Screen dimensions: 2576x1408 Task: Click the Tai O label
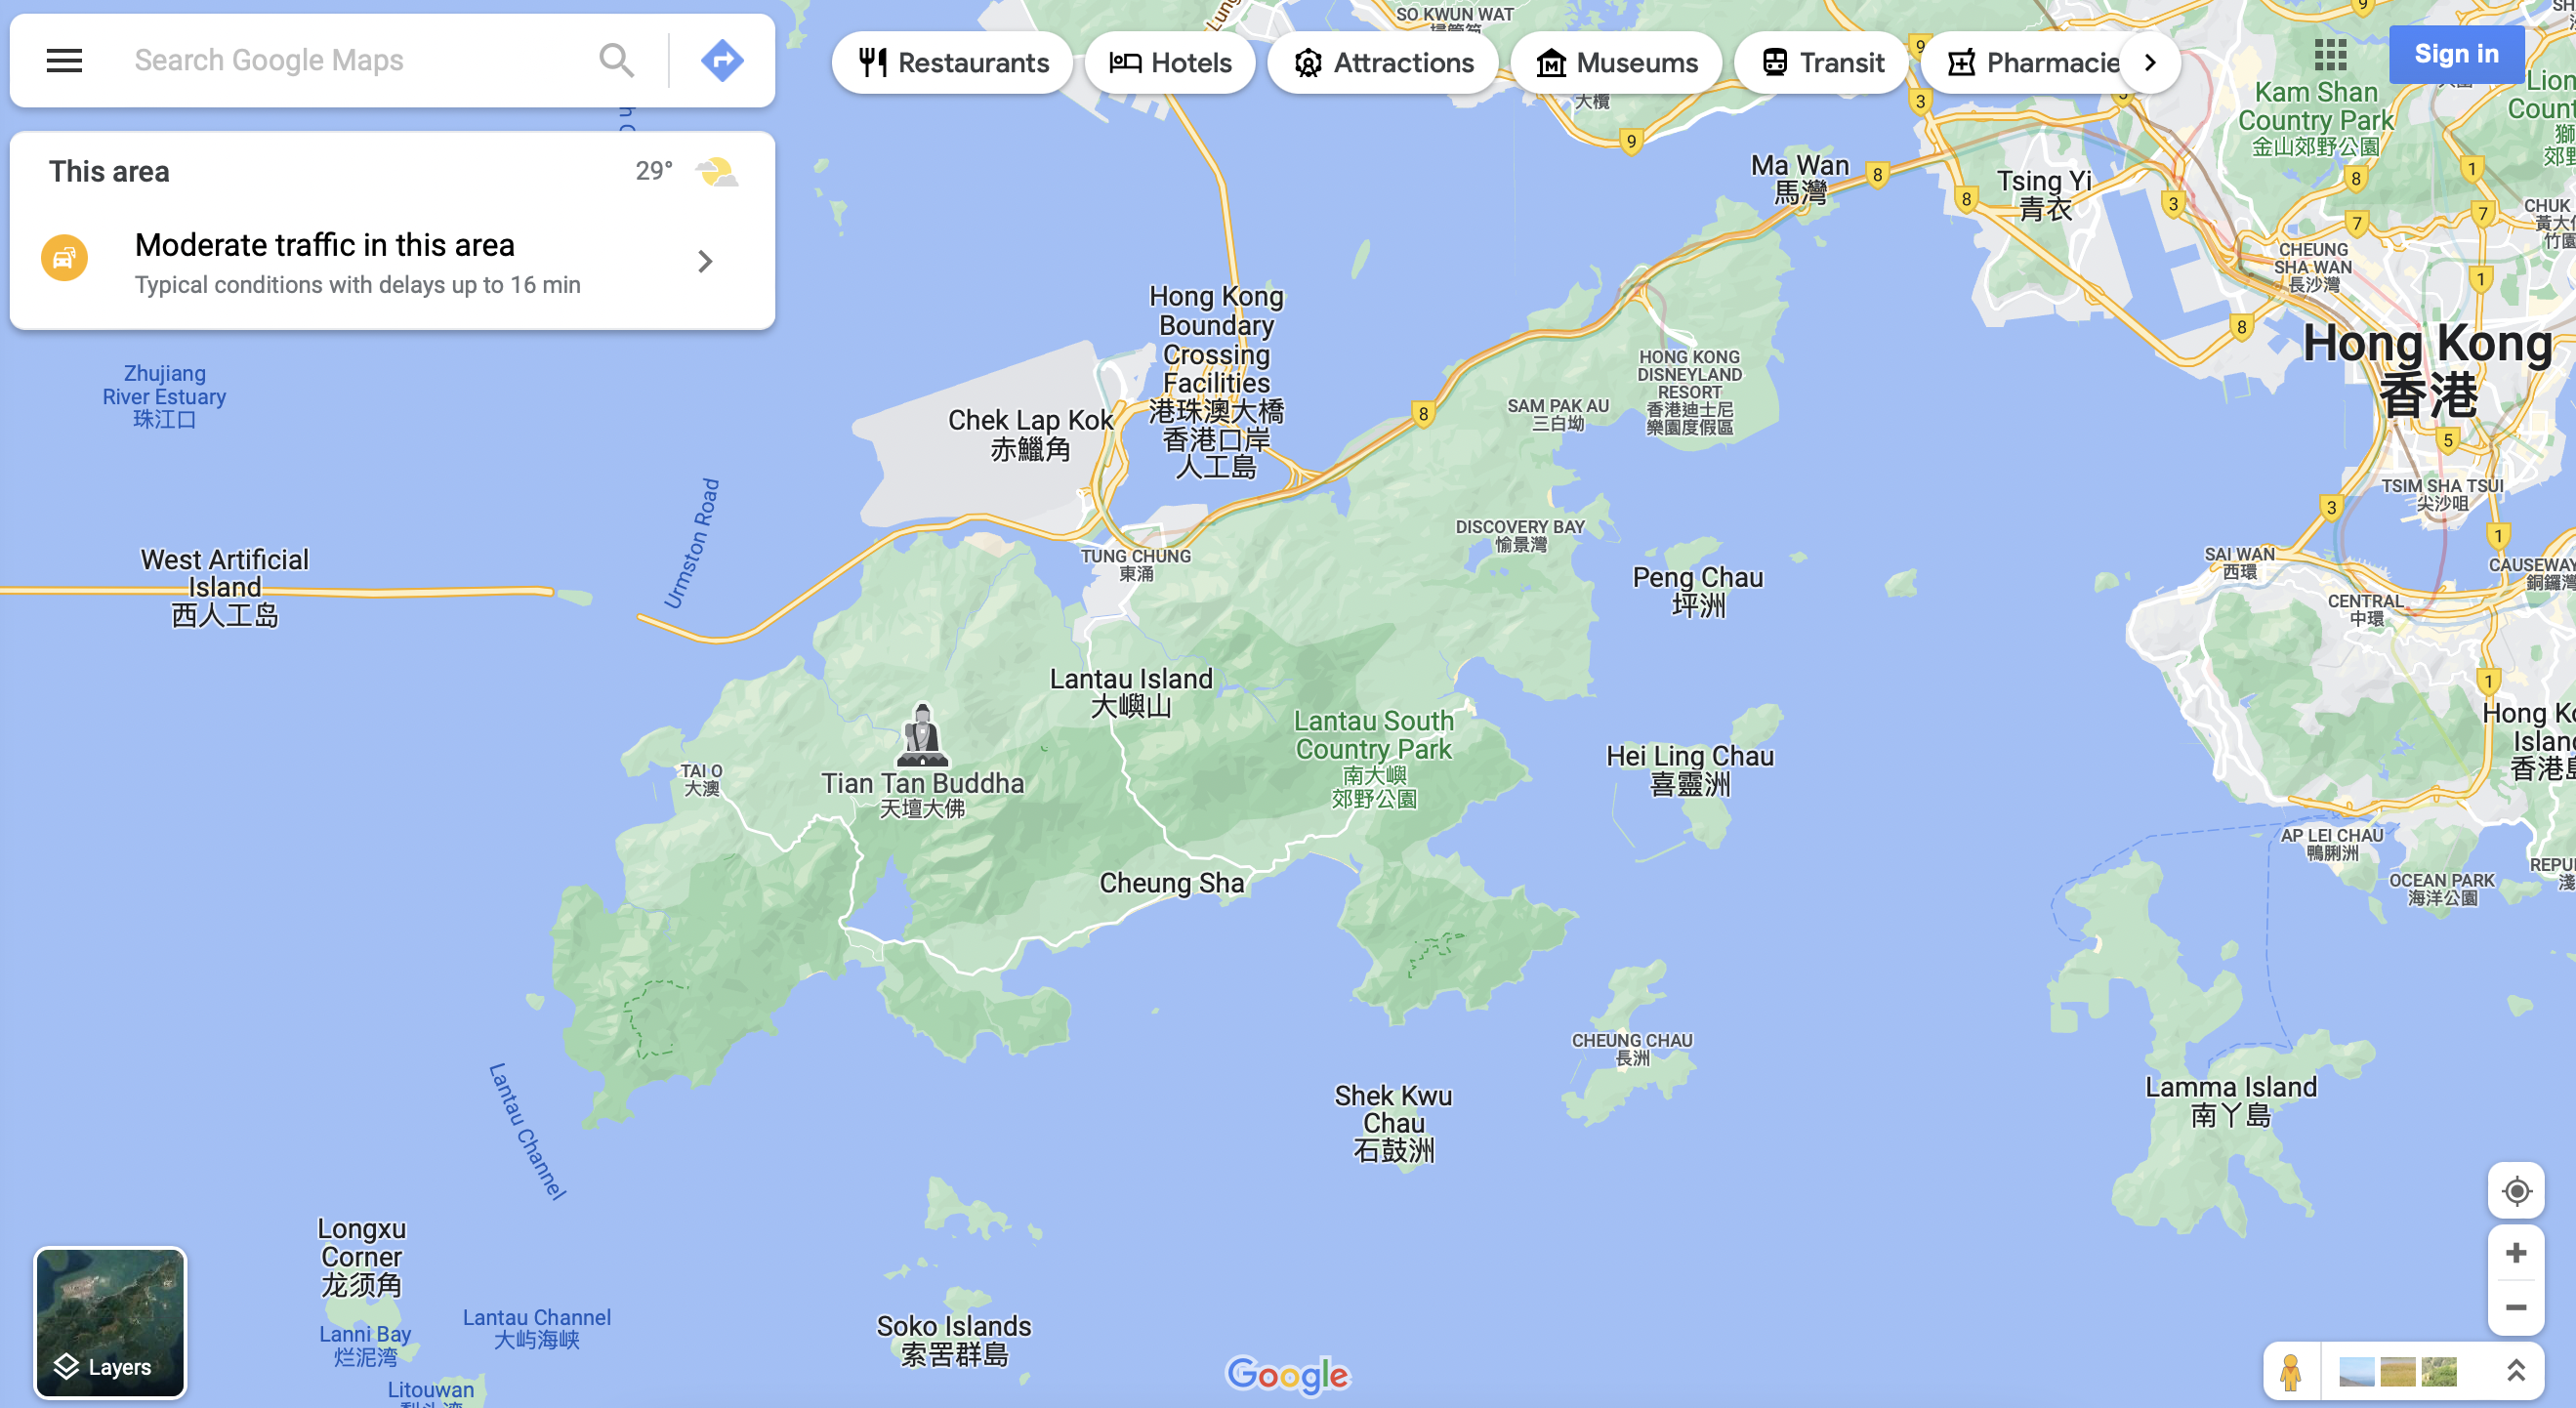tap(701, 779)
